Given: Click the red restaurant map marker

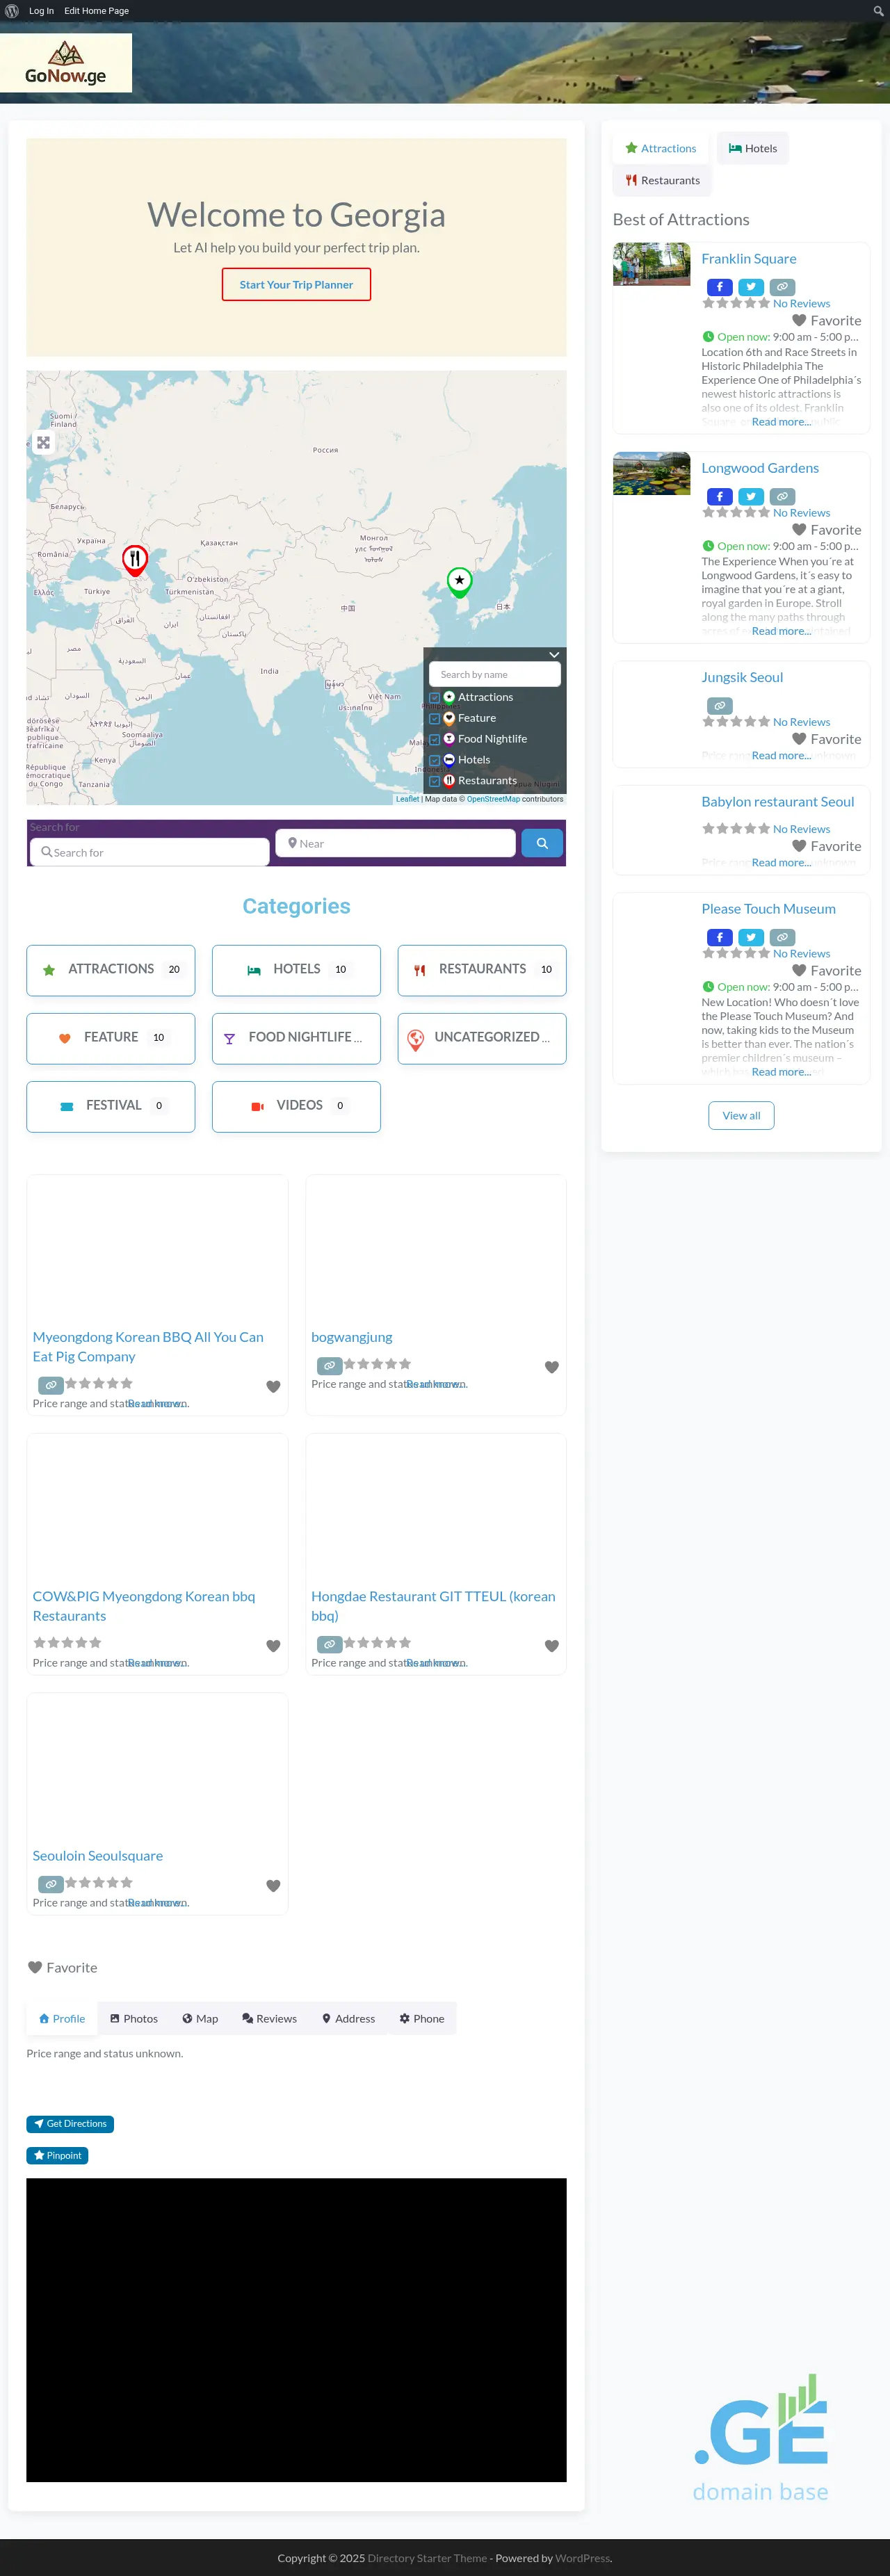Looking at the screenshot, I should point(134,558).
